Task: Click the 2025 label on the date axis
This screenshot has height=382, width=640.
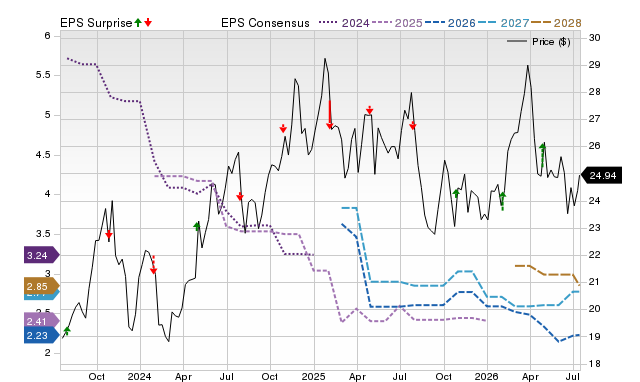Action: pyautogui.click(x=313, y=376)
